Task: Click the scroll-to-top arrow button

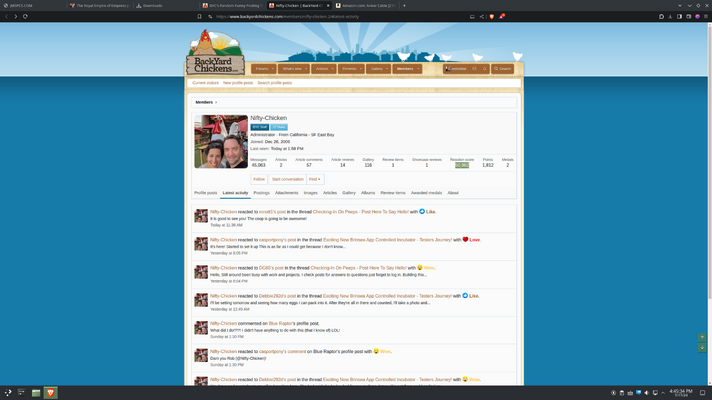Action: click(x=702, y=337)
